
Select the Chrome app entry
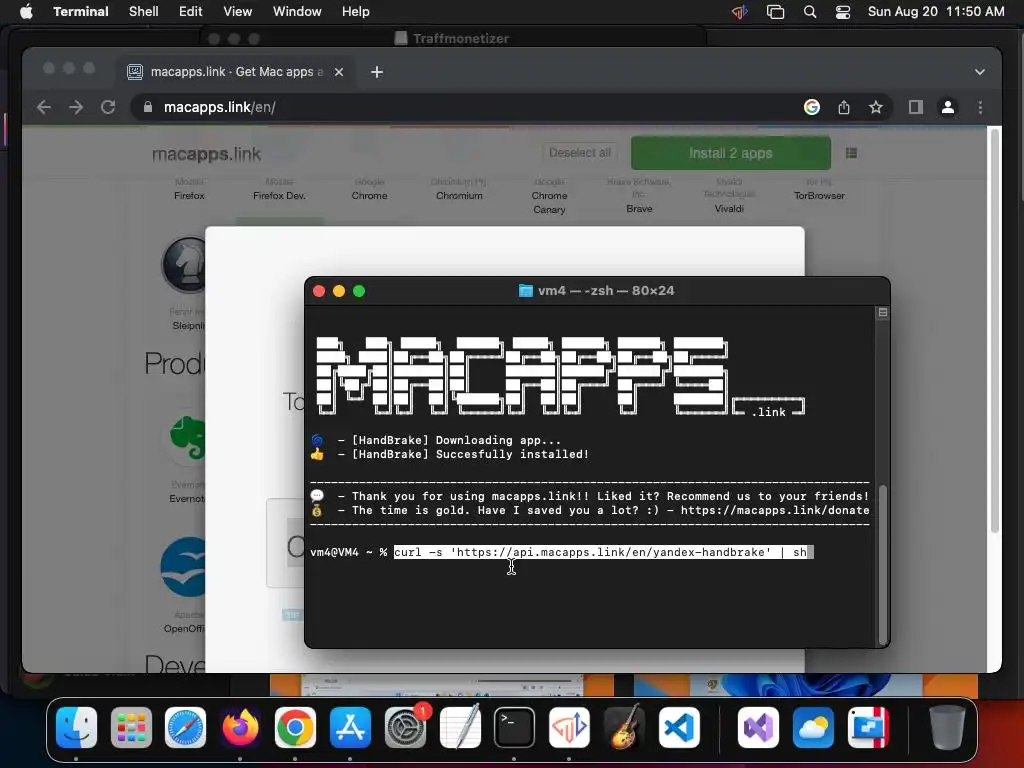click(370, 195)
